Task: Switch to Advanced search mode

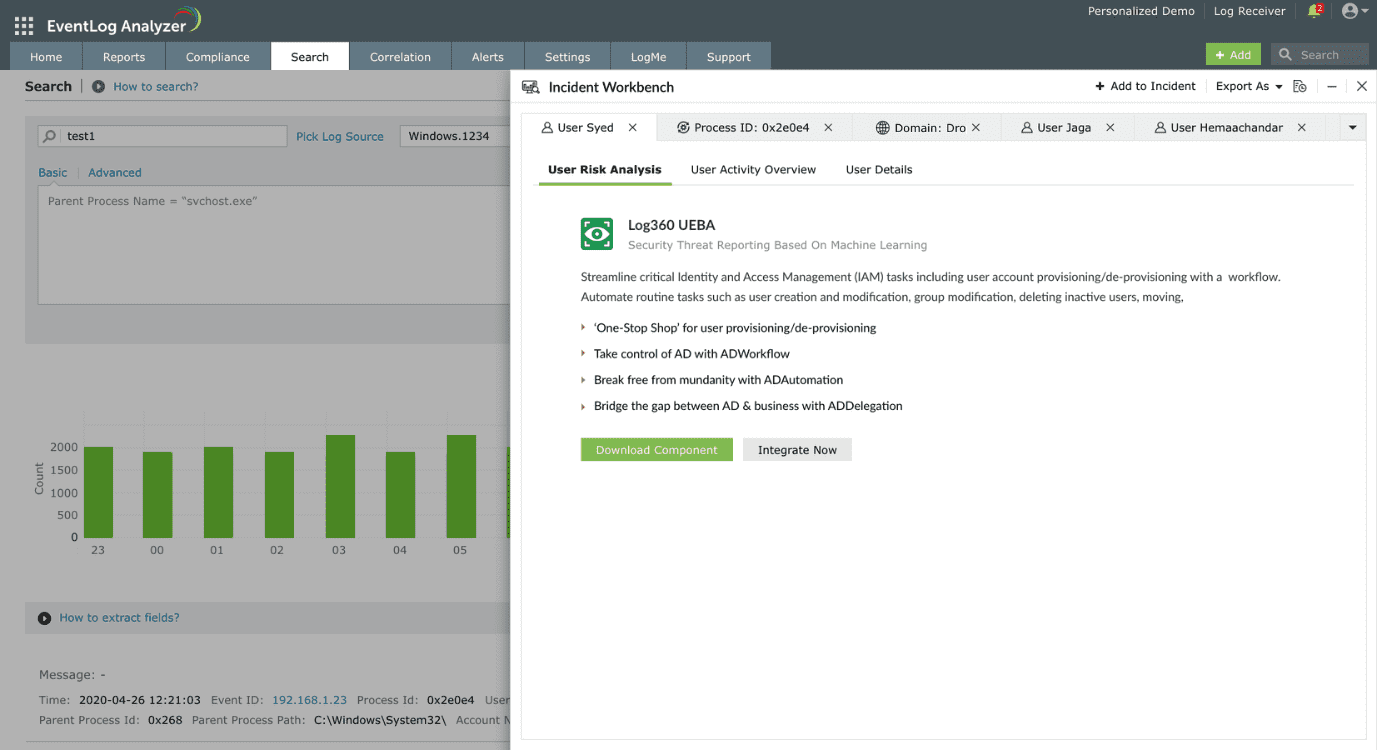Action: (115, 173)
